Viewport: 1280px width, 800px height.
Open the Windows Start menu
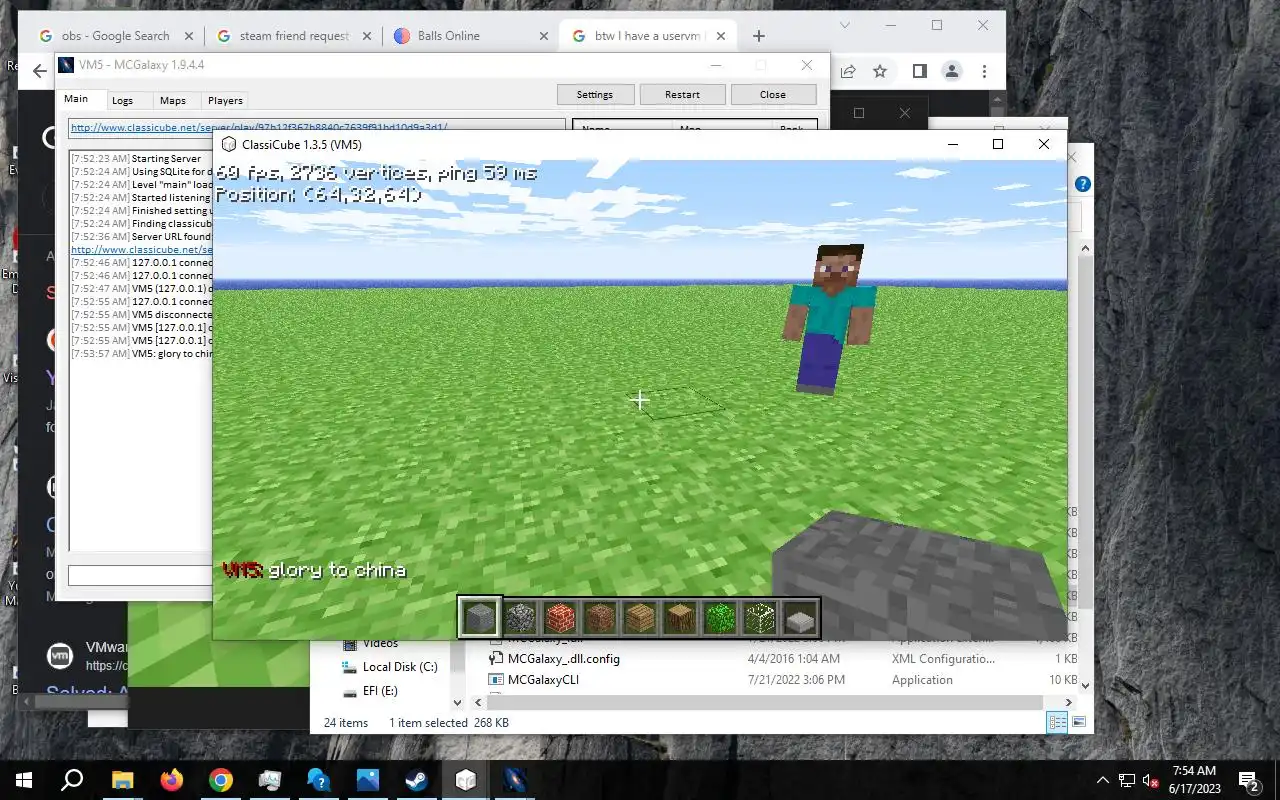24,780
